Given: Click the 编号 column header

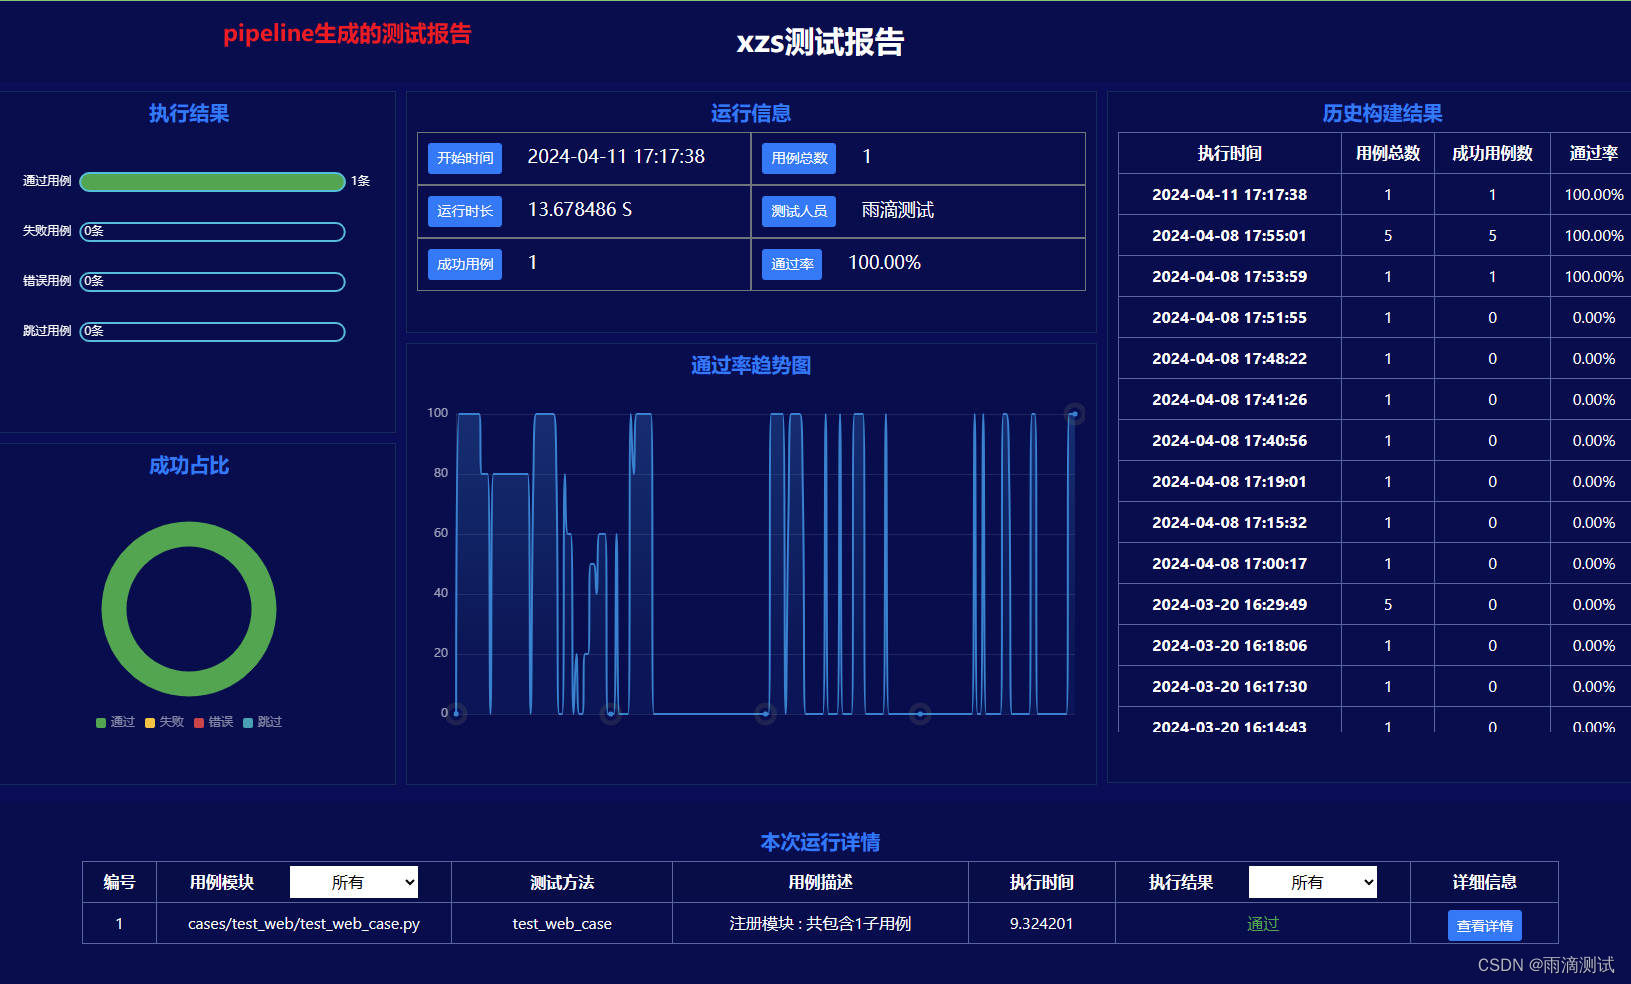Looking at the screenshot, I should click(119, 882).
